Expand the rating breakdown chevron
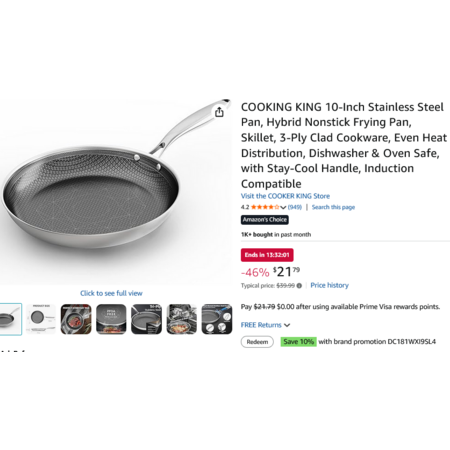The height and width of the screenshot is (450, 450). (x=283, y=207)
